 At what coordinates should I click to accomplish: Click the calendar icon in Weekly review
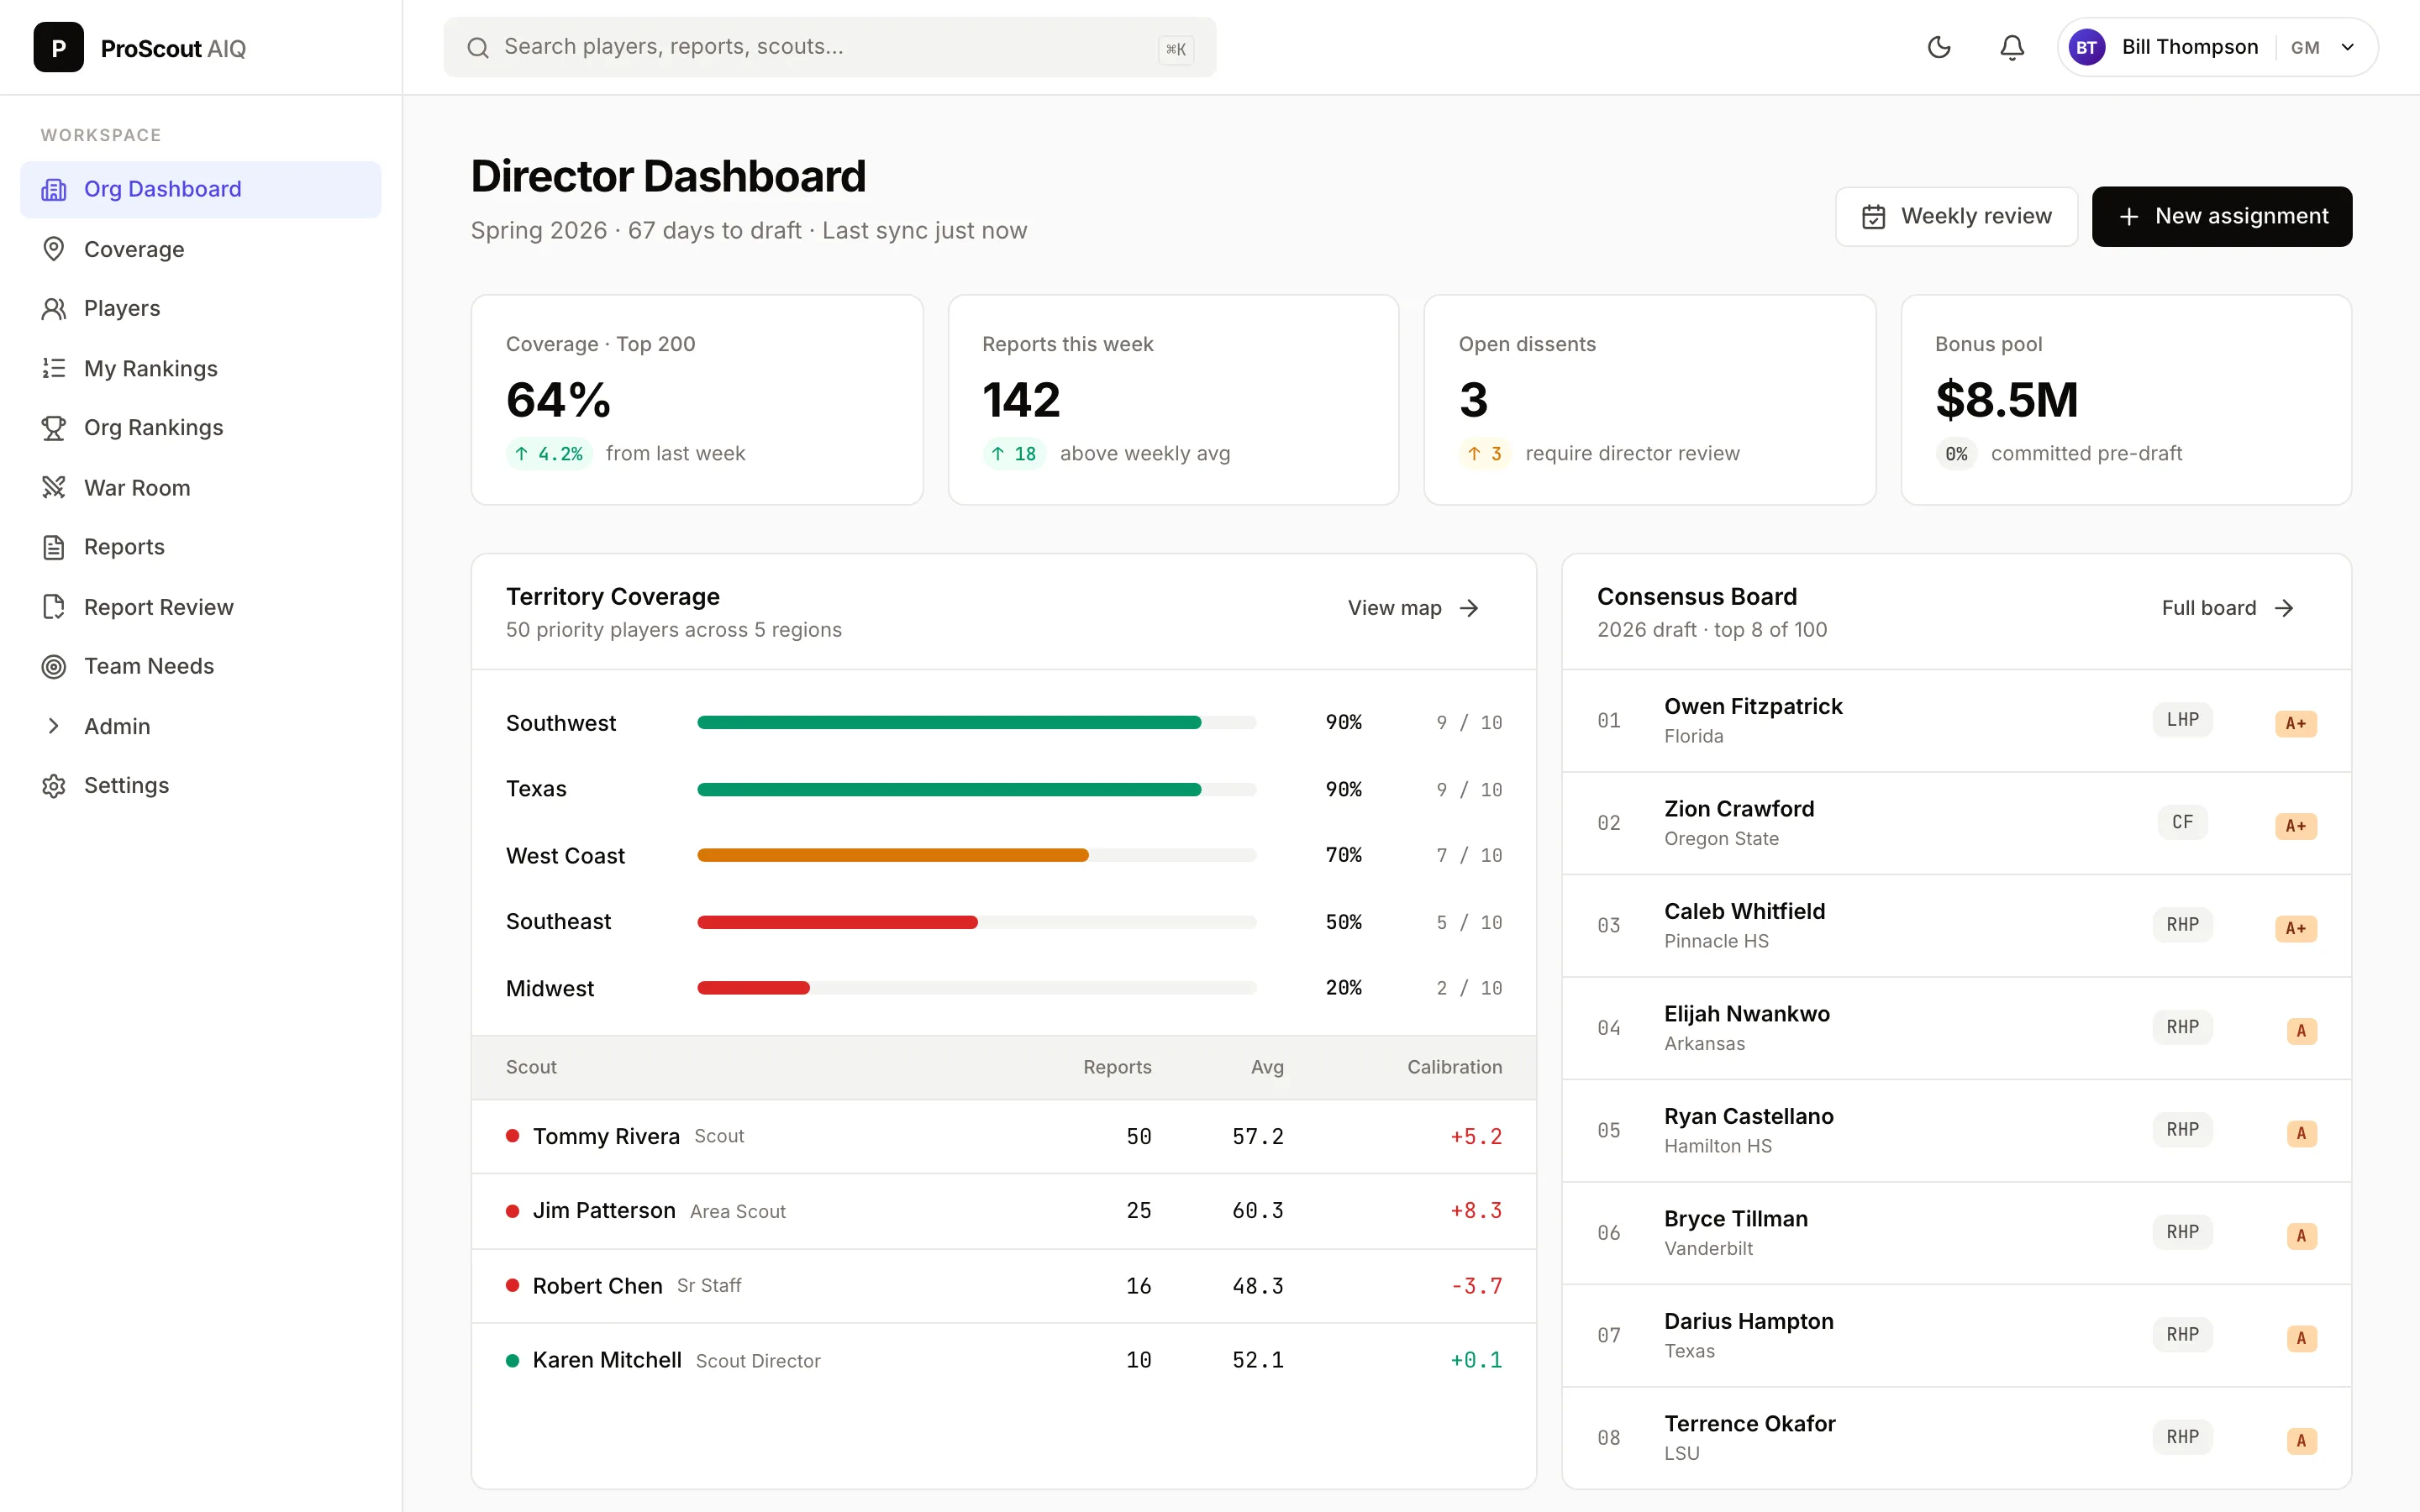pos(1873,216)
